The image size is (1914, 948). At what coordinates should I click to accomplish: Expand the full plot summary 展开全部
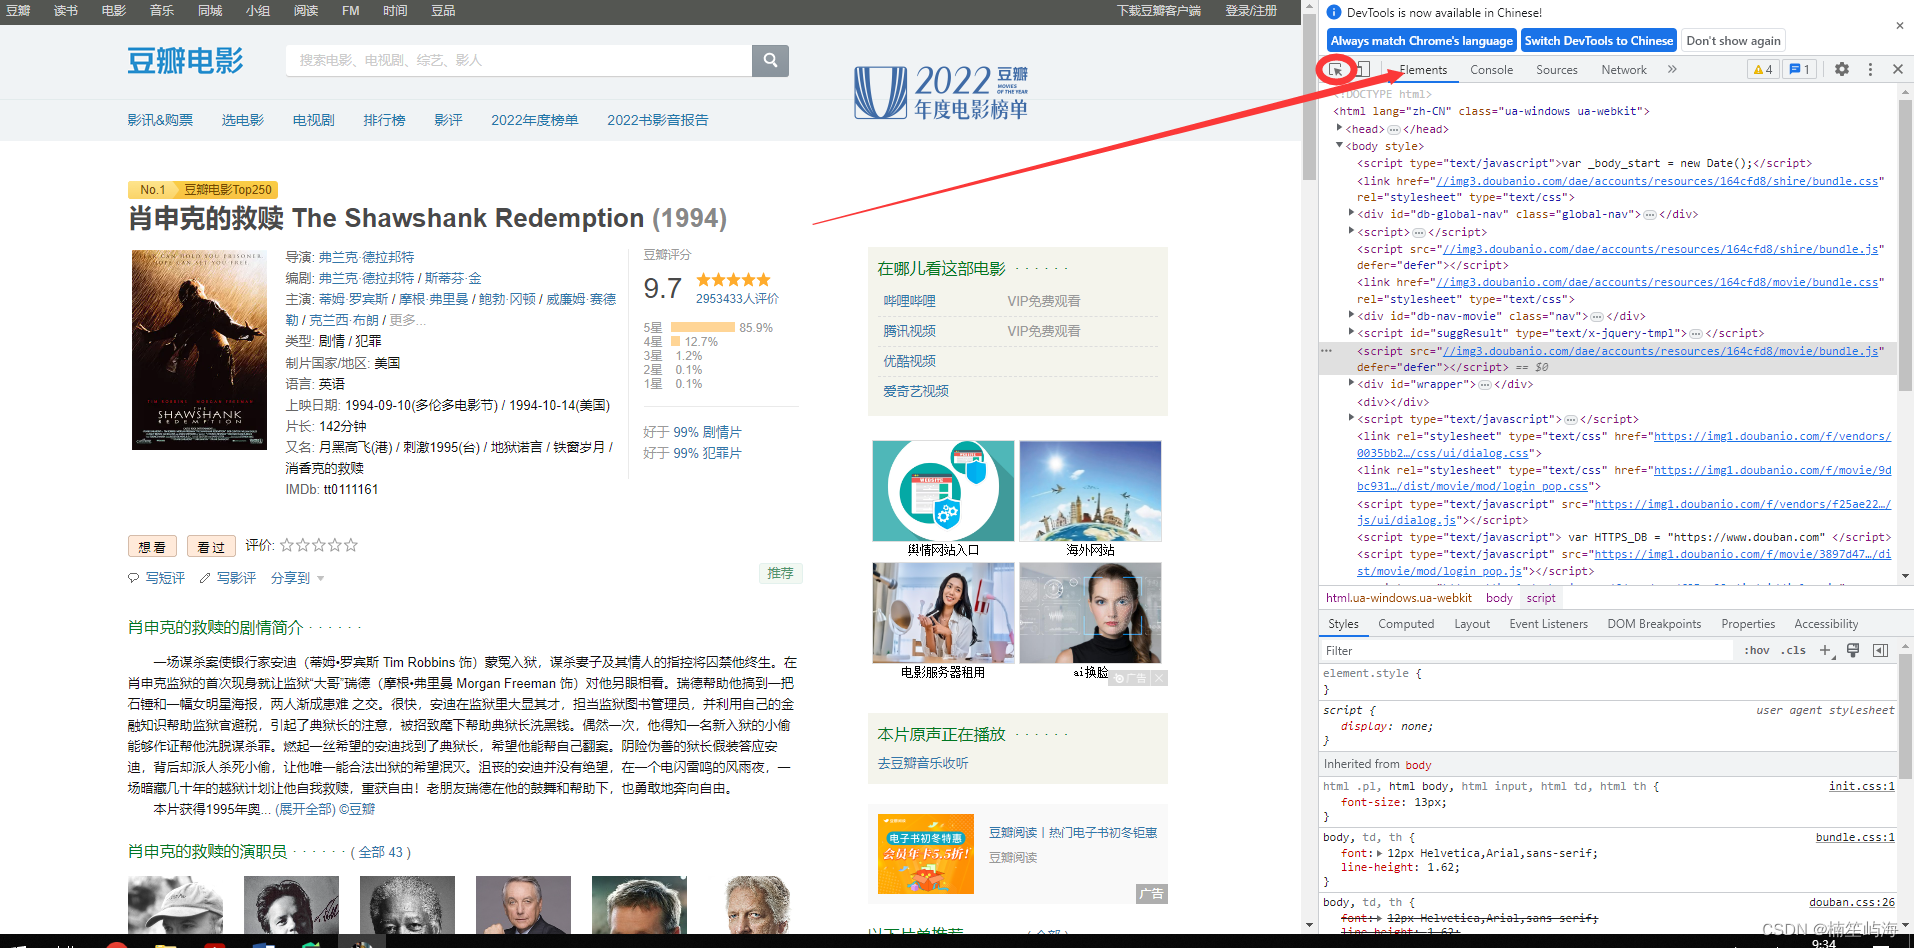306,809
